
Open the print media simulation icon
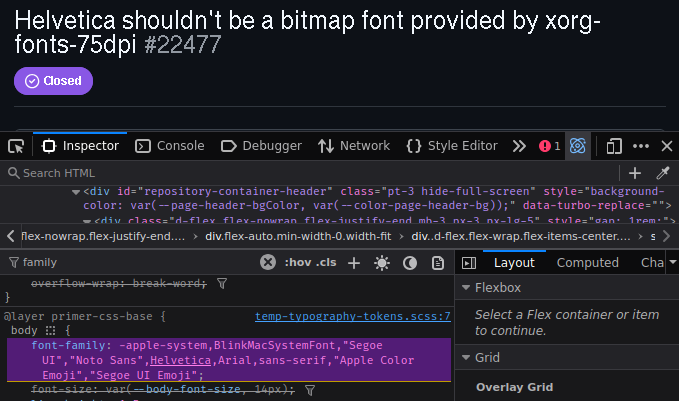pos(437,263)
